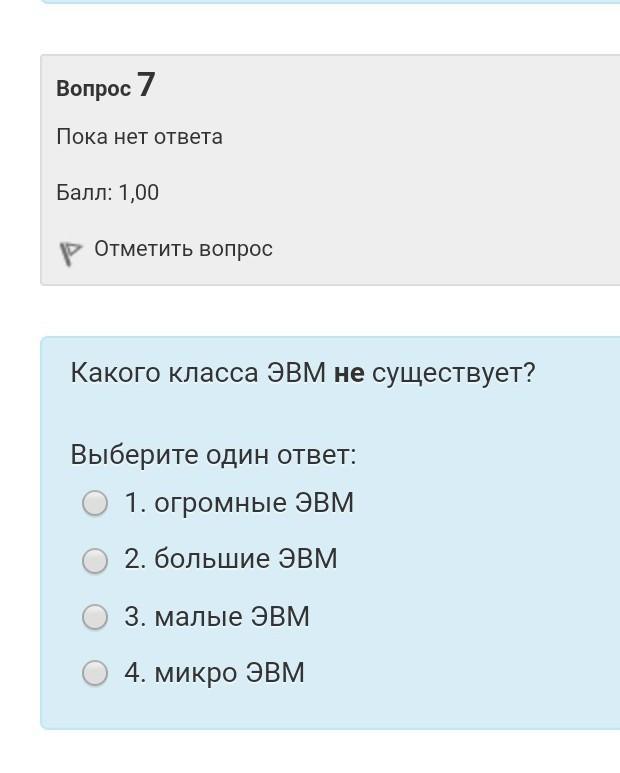Click the question text Какого класса ЭВМ
Image resolution: width=620 pixels, height=773 pixels.
click(x=198, y=373)
